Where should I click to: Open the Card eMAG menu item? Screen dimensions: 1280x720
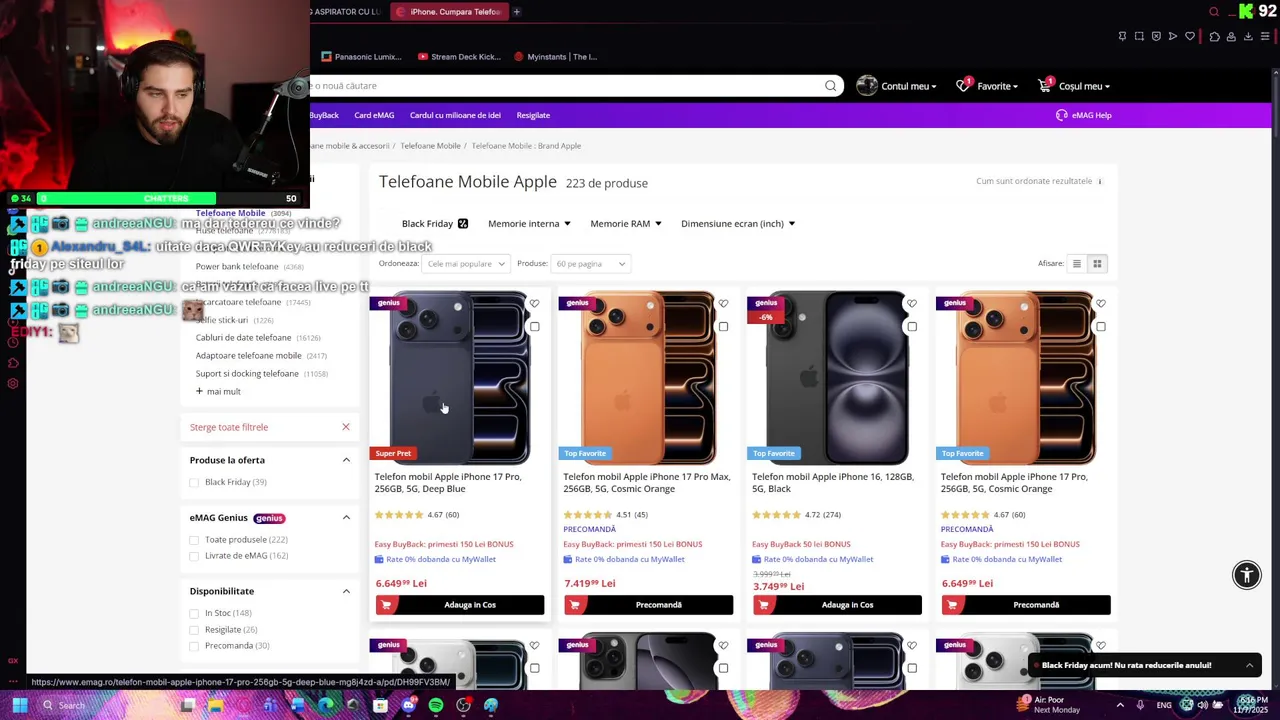[374, 115]
